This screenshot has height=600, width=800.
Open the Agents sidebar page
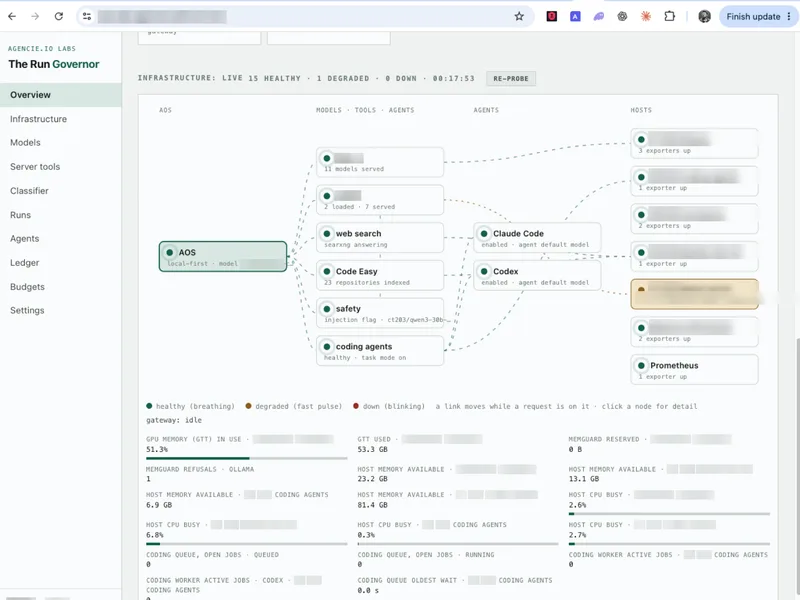(x=61, y=238)
